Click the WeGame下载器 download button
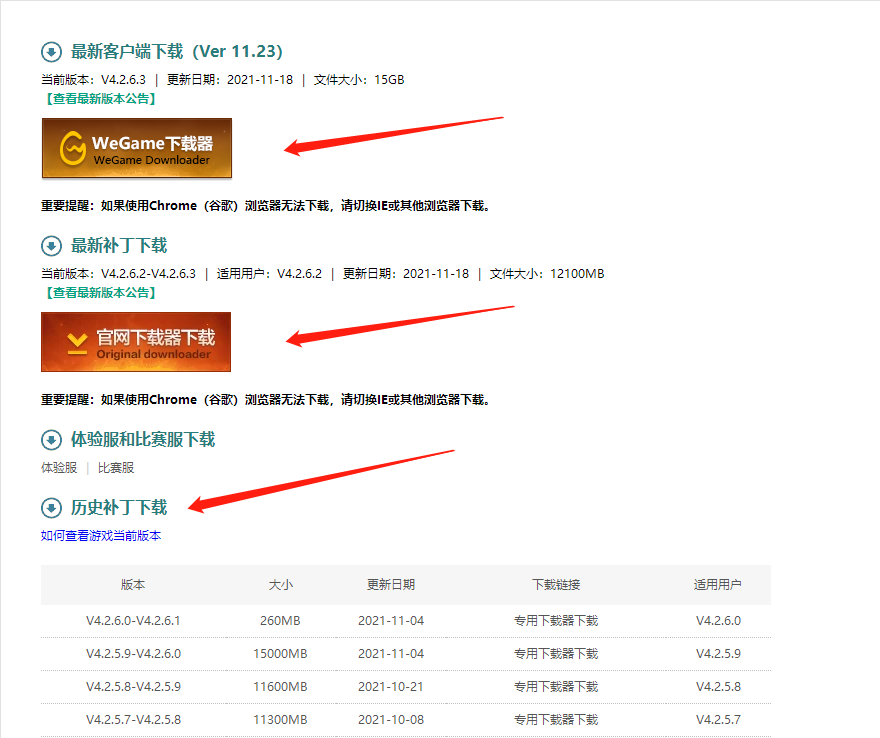 (x=137, y=148)
